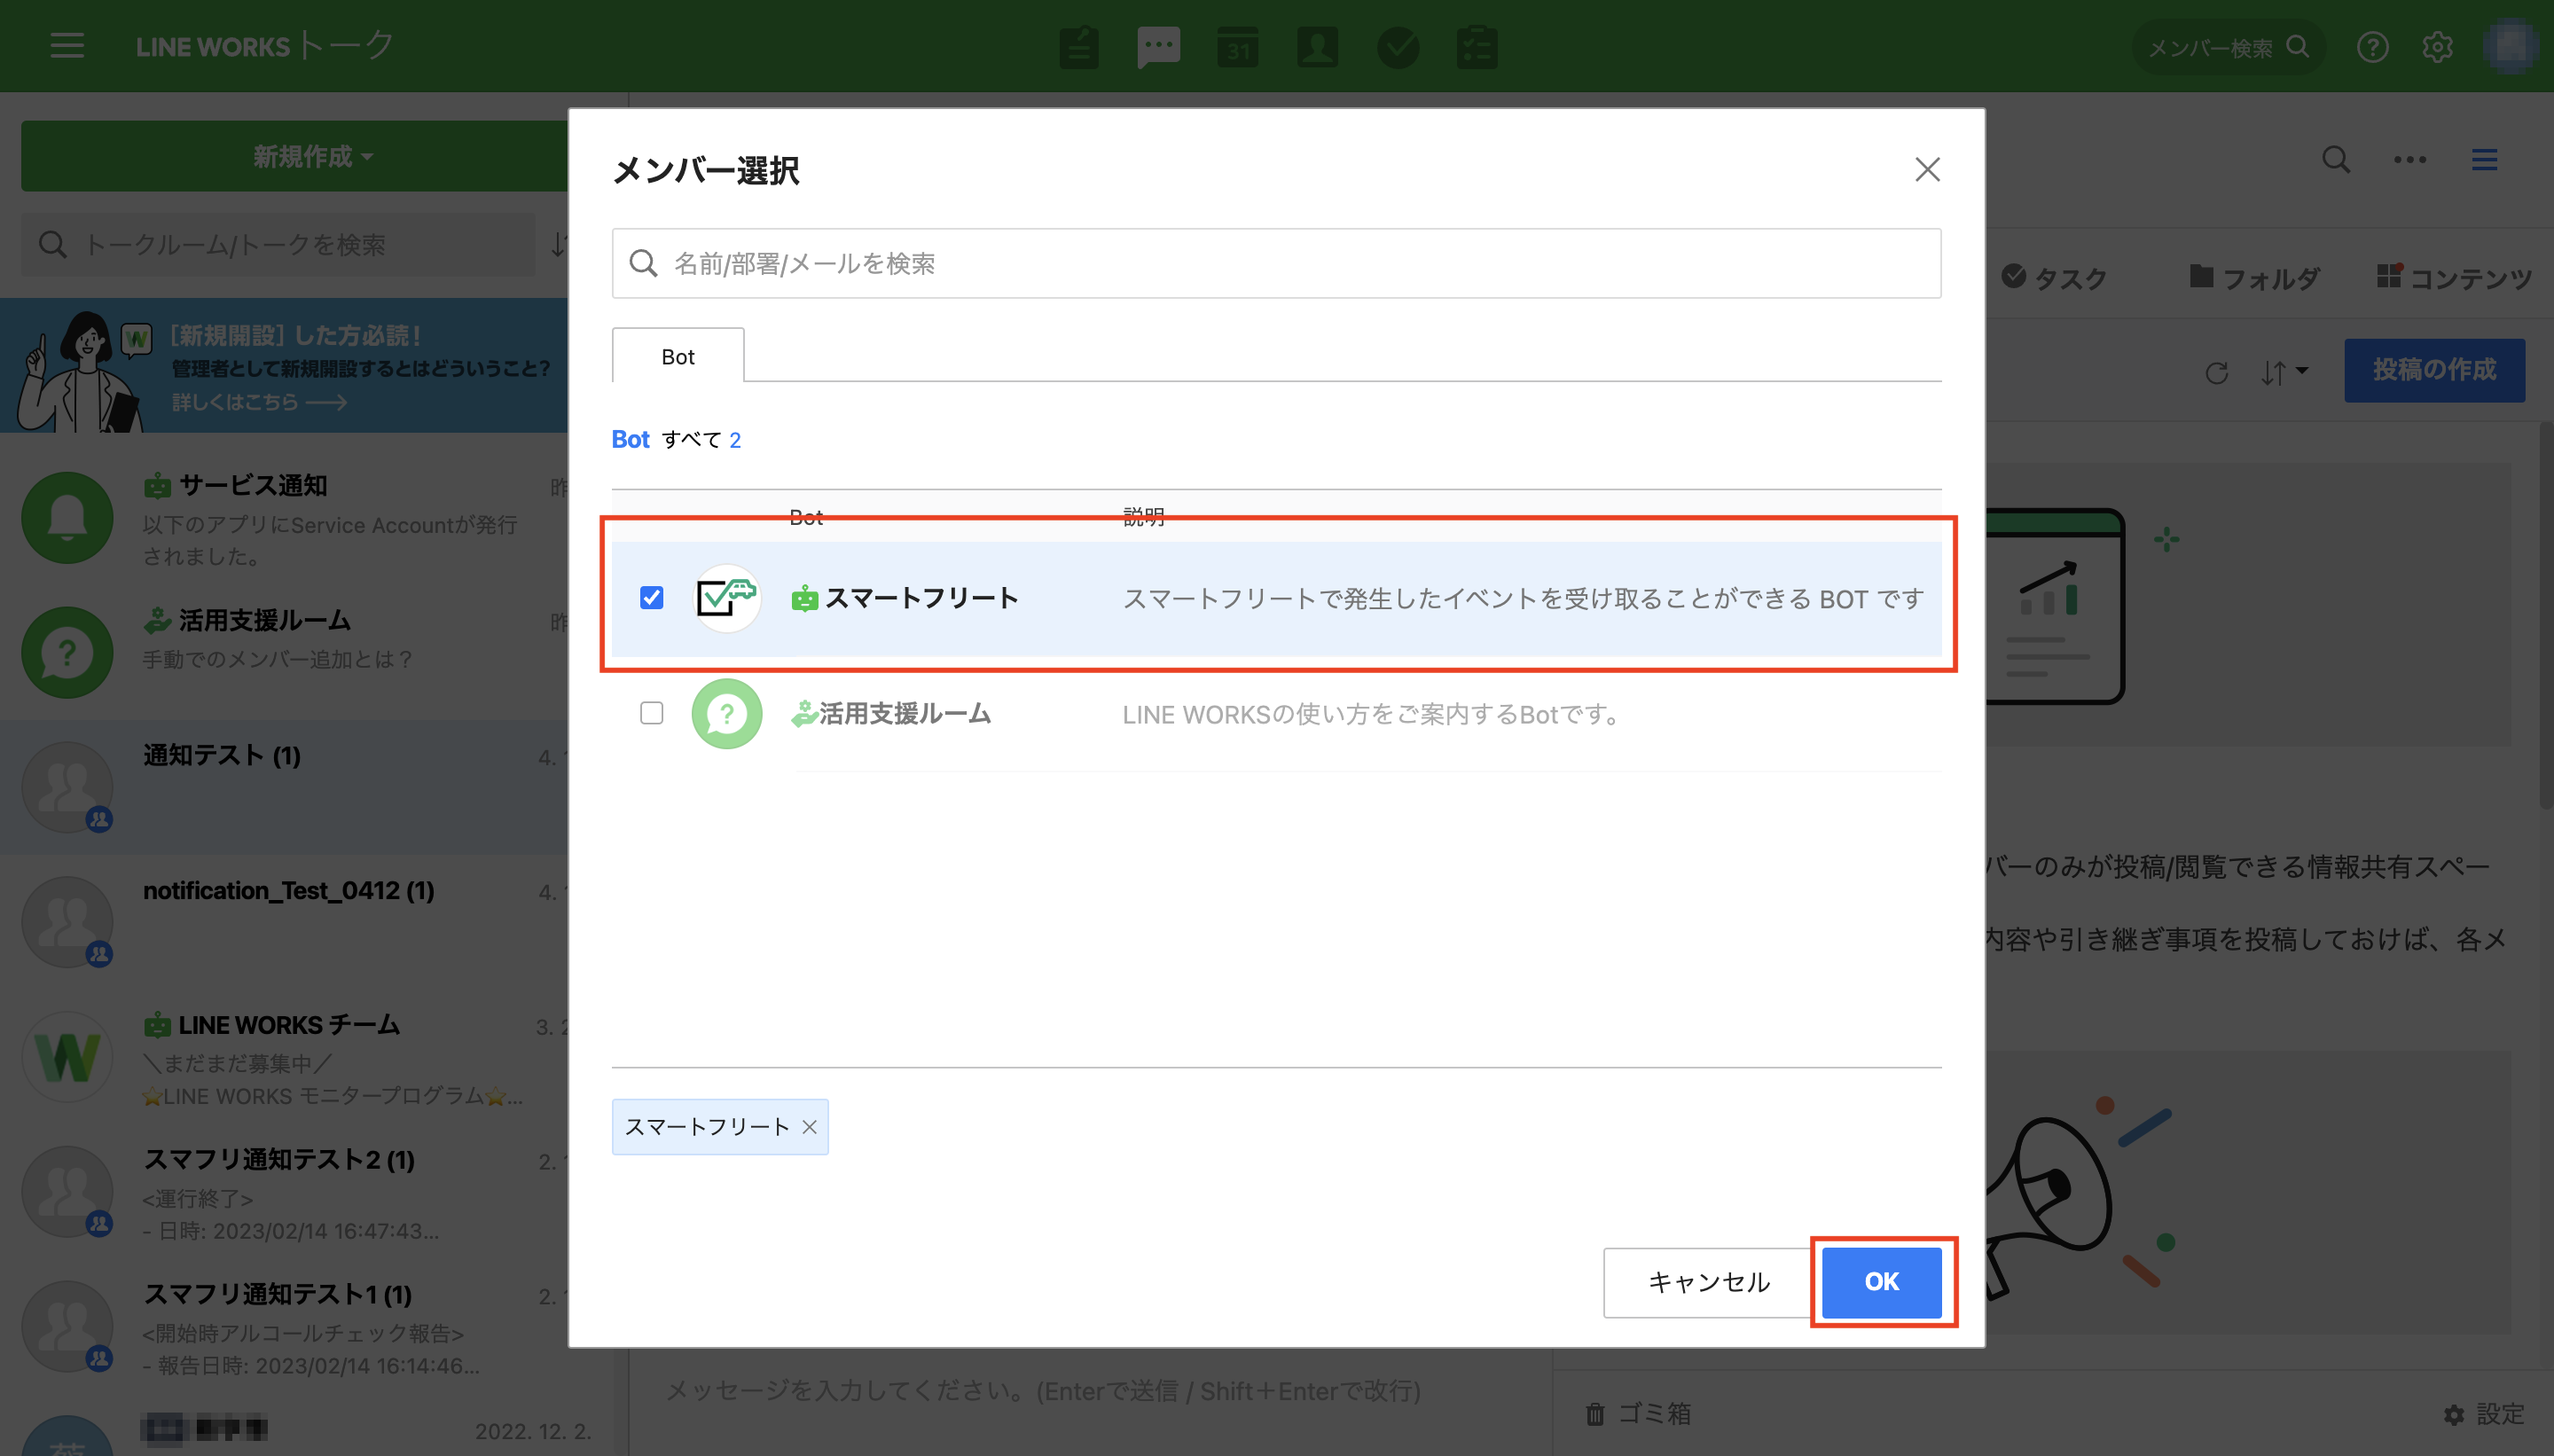Uncheck the スマートフリート bot checkbox

[651, 598]
